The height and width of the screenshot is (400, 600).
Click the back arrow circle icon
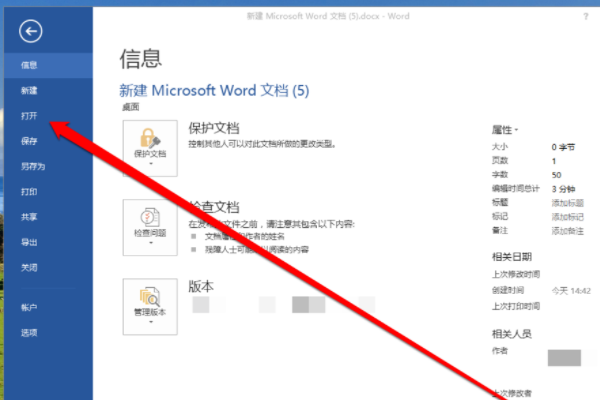tap(31, 31)
